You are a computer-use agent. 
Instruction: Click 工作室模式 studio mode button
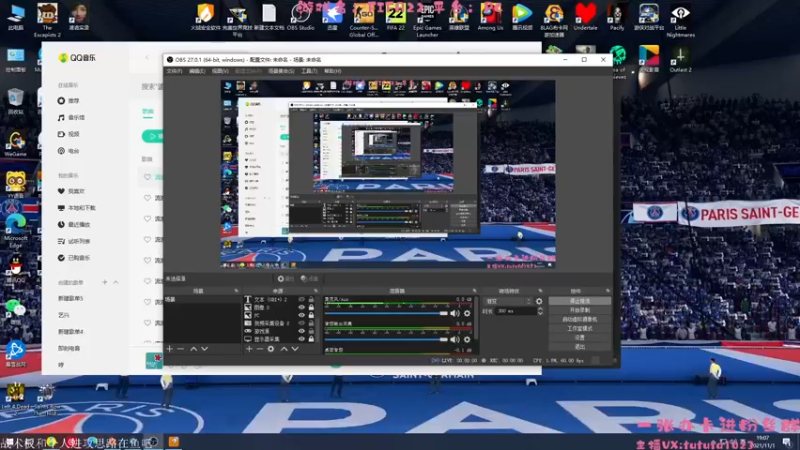[580, 329]
